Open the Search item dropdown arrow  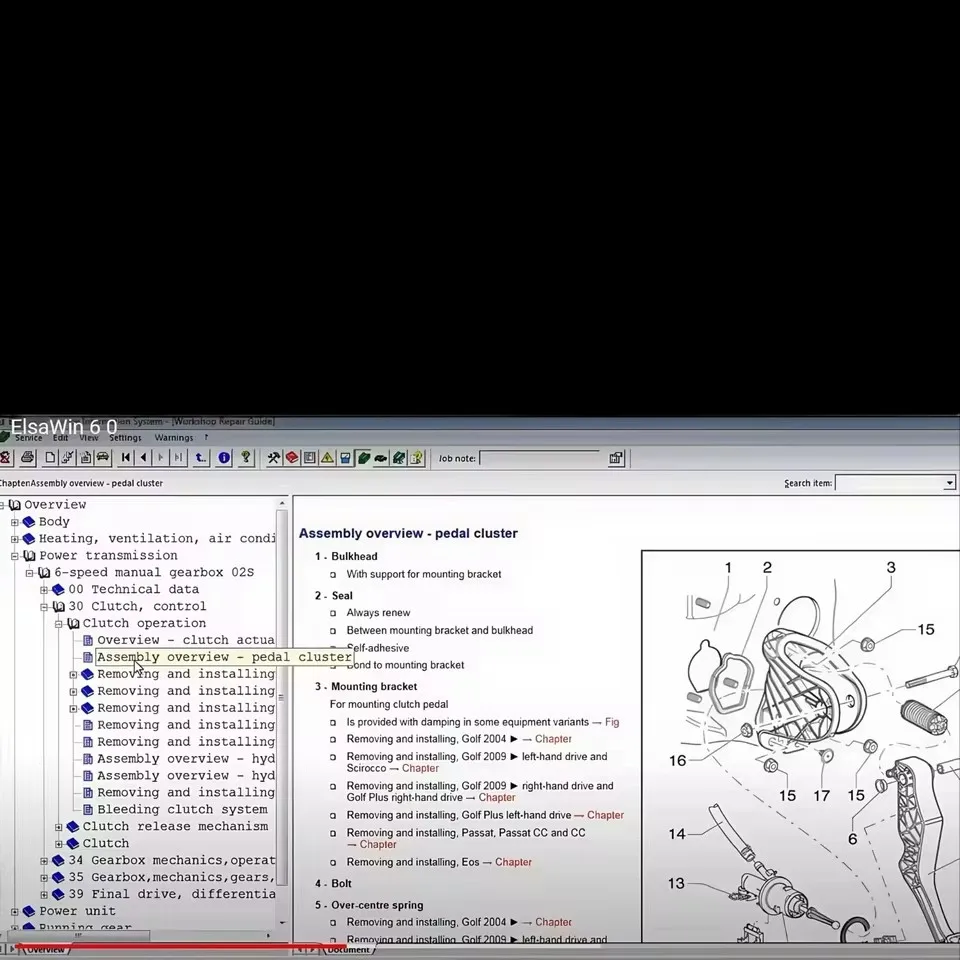pyautogui.click(x=949, y=483)
